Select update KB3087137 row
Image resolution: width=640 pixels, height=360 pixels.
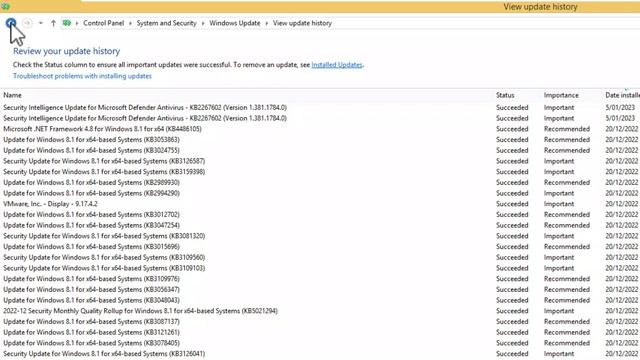pos(320,322)
